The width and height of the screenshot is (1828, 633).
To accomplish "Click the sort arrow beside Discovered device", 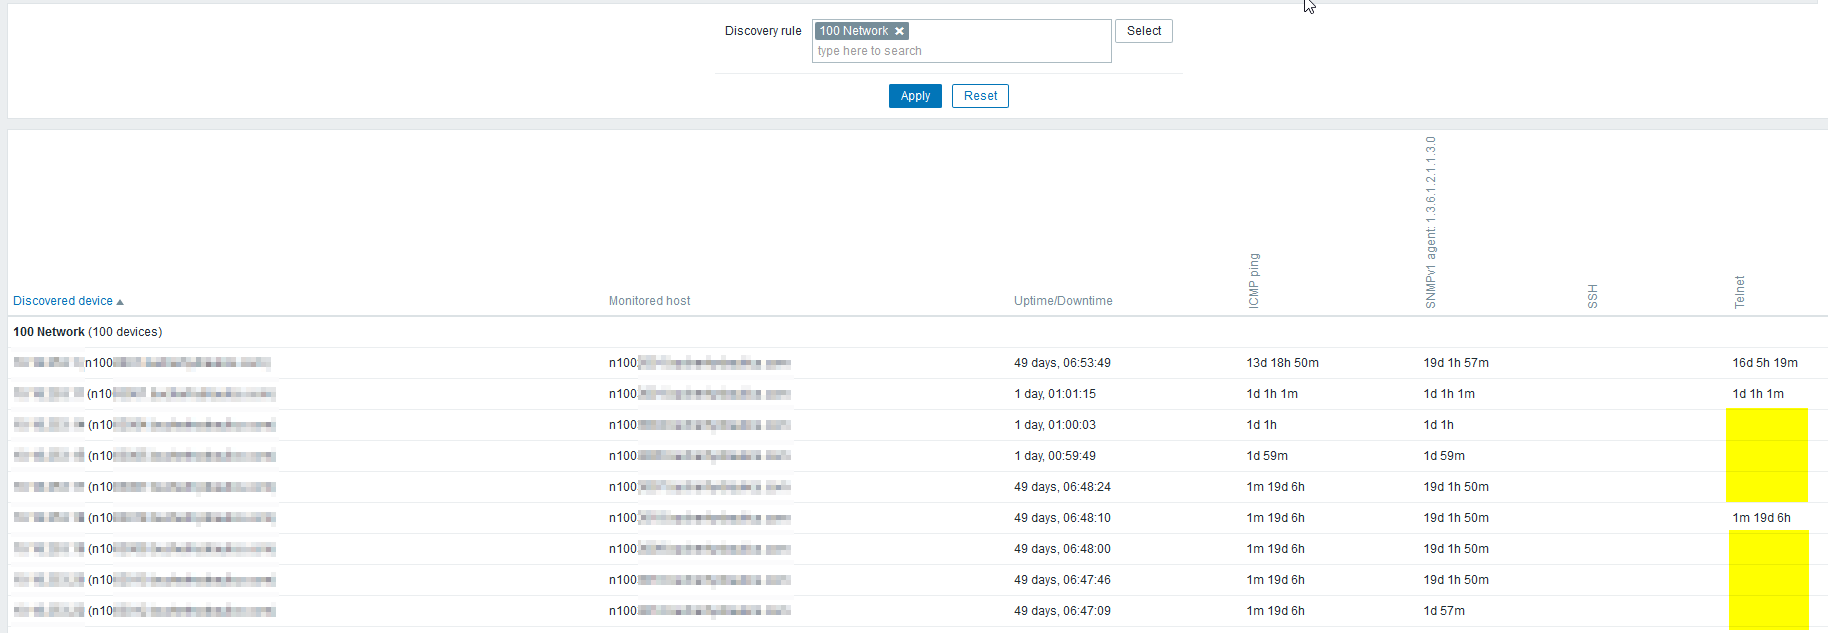I will [120, 301].
